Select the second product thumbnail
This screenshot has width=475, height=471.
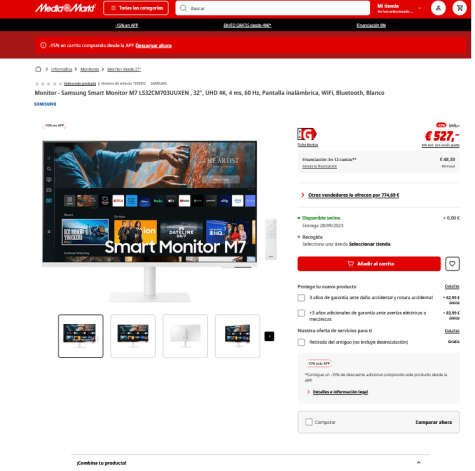point(133,336)
